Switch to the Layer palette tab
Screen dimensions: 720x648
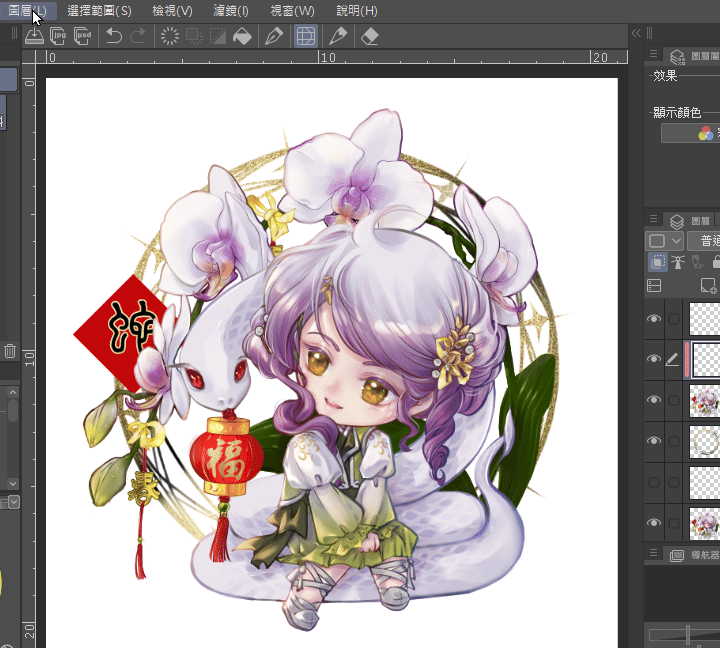690,221
